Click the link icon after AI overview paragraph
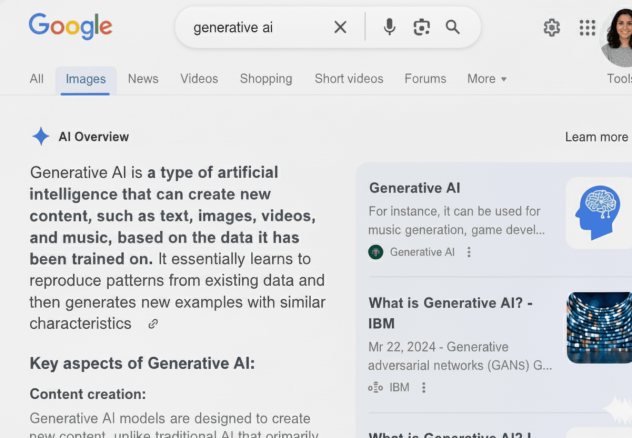The height and width of the screenshot is (438, 632). (153, 324)
